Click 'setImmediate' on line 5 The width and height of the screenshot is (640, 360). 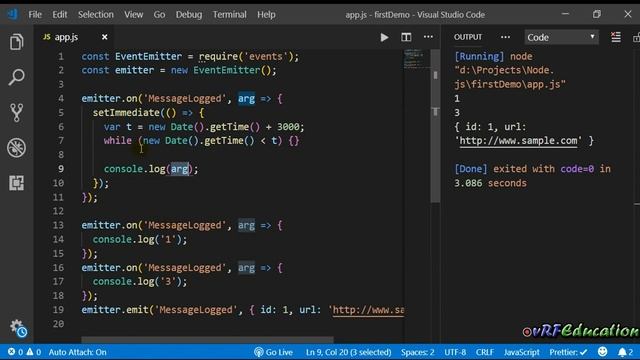click(126, 113)
